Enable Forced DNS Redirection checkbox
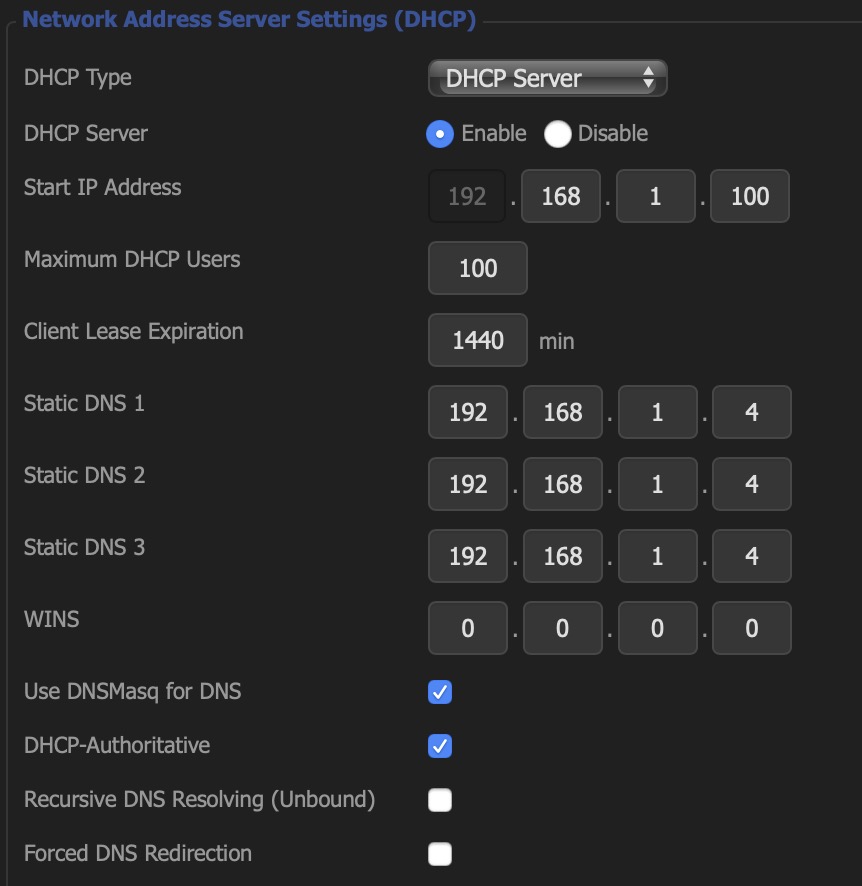Image resolution: width=862 pixels, height=886 pixels. (x=440, y=854)
